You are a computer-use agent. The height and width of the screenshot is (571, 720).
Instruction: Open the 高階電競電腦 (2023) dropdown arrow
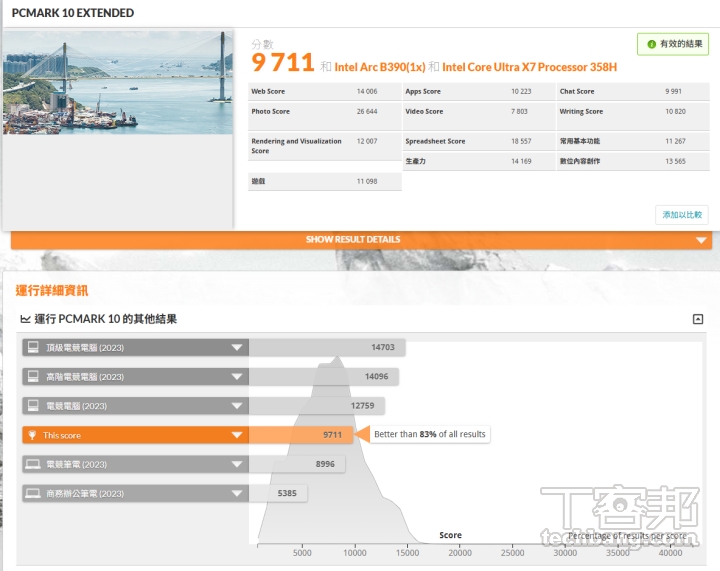pyautogui.click(x=237, y=377)
